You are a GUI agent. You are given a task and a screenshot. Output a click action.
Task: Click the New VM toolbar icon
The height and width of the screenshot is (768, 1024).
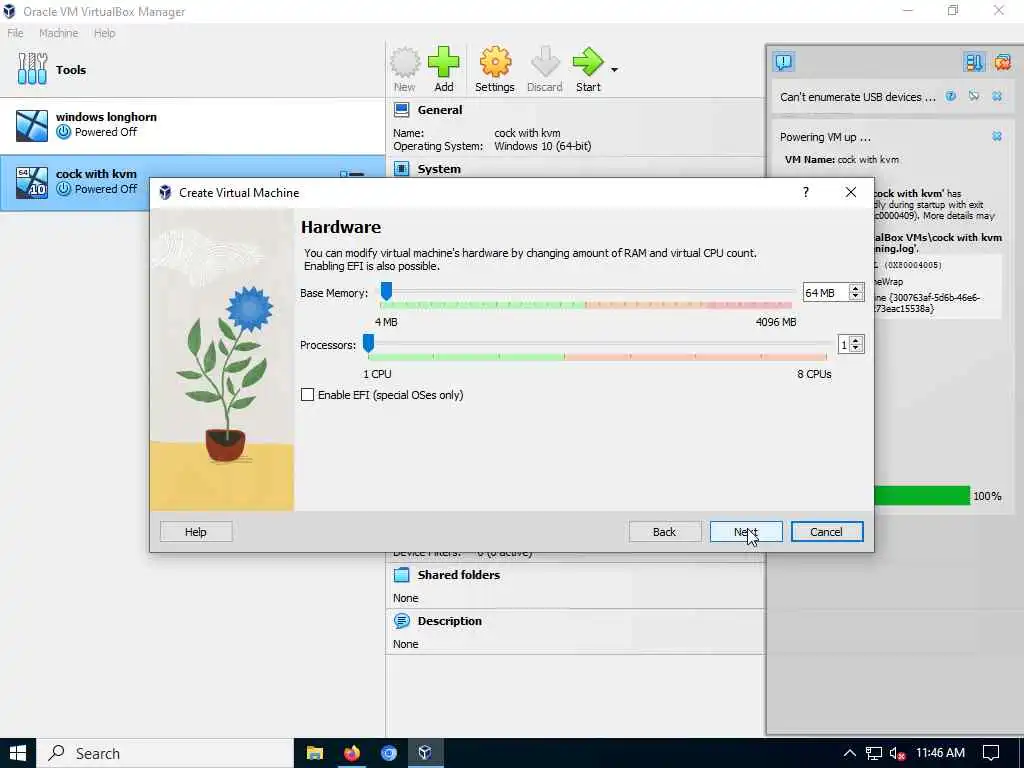point(405,63)
